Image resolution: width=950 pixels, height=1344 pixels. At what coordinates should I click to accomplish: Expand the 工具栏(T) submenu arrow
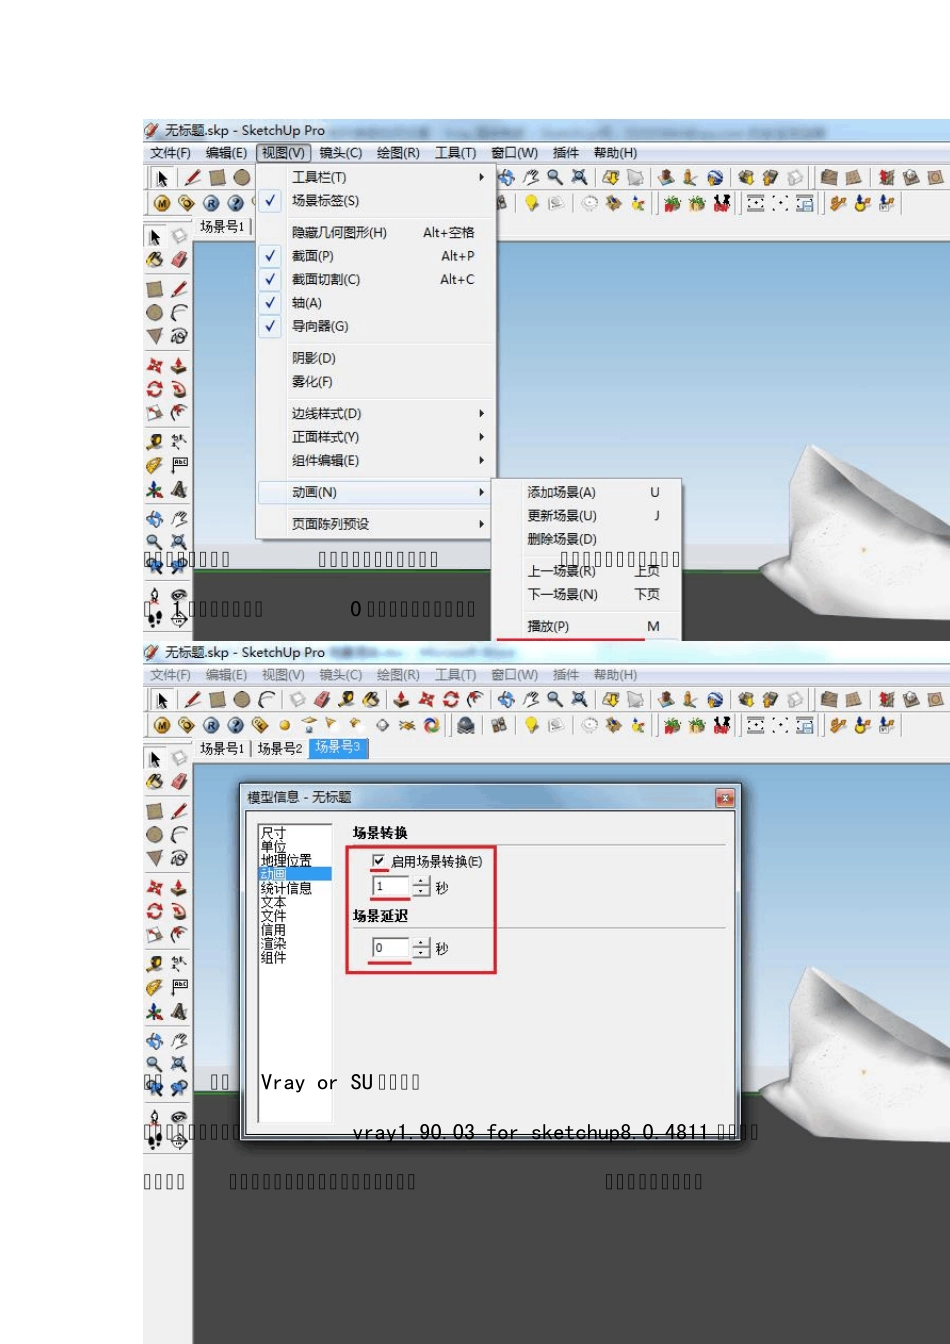pos(481,177)
